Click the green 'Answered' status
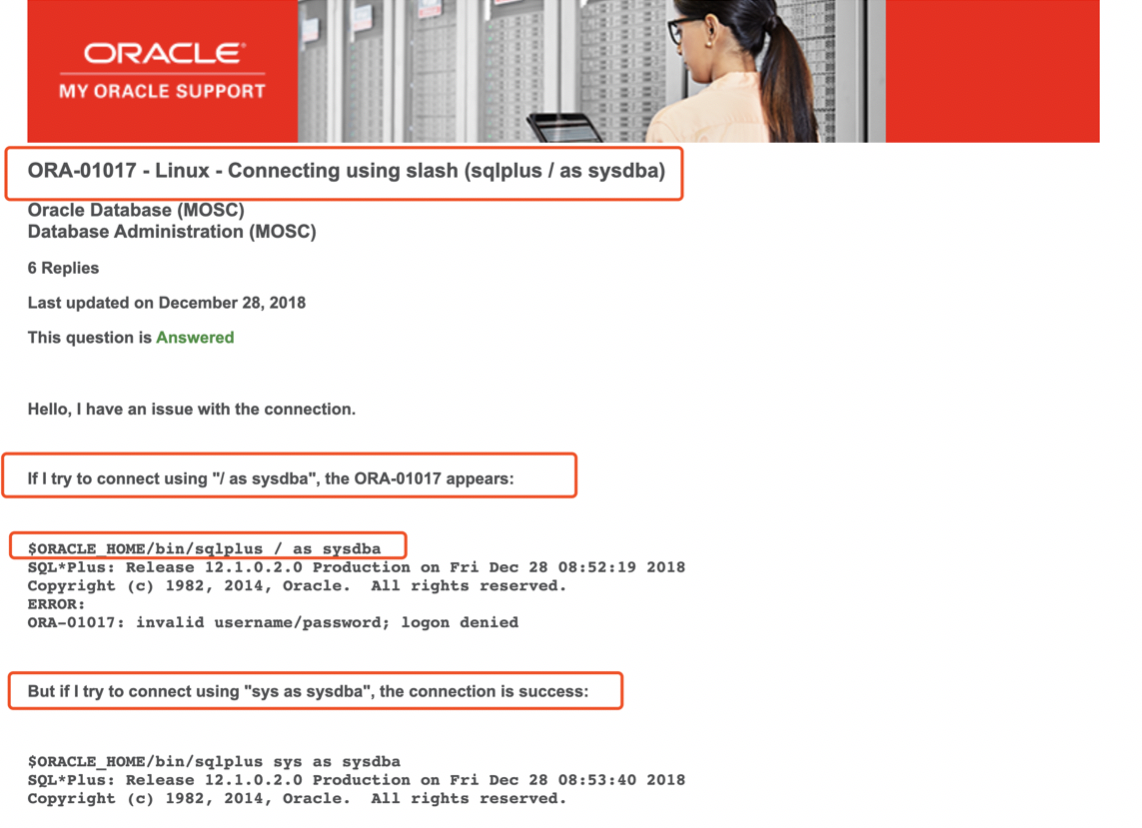Screen dimensions: 1142x828 (x=195, y=338)
